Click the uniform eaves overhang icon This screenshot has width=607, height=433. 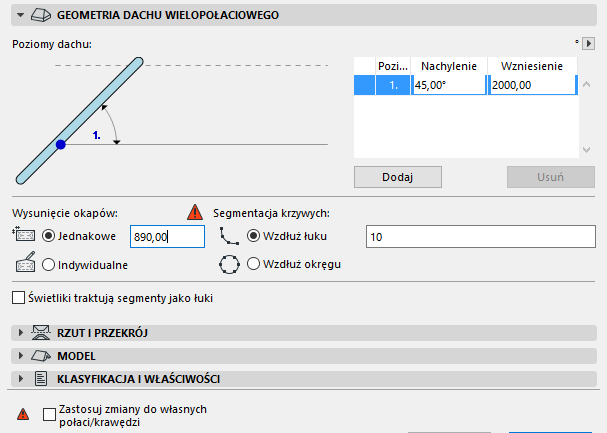coord(24,234)
